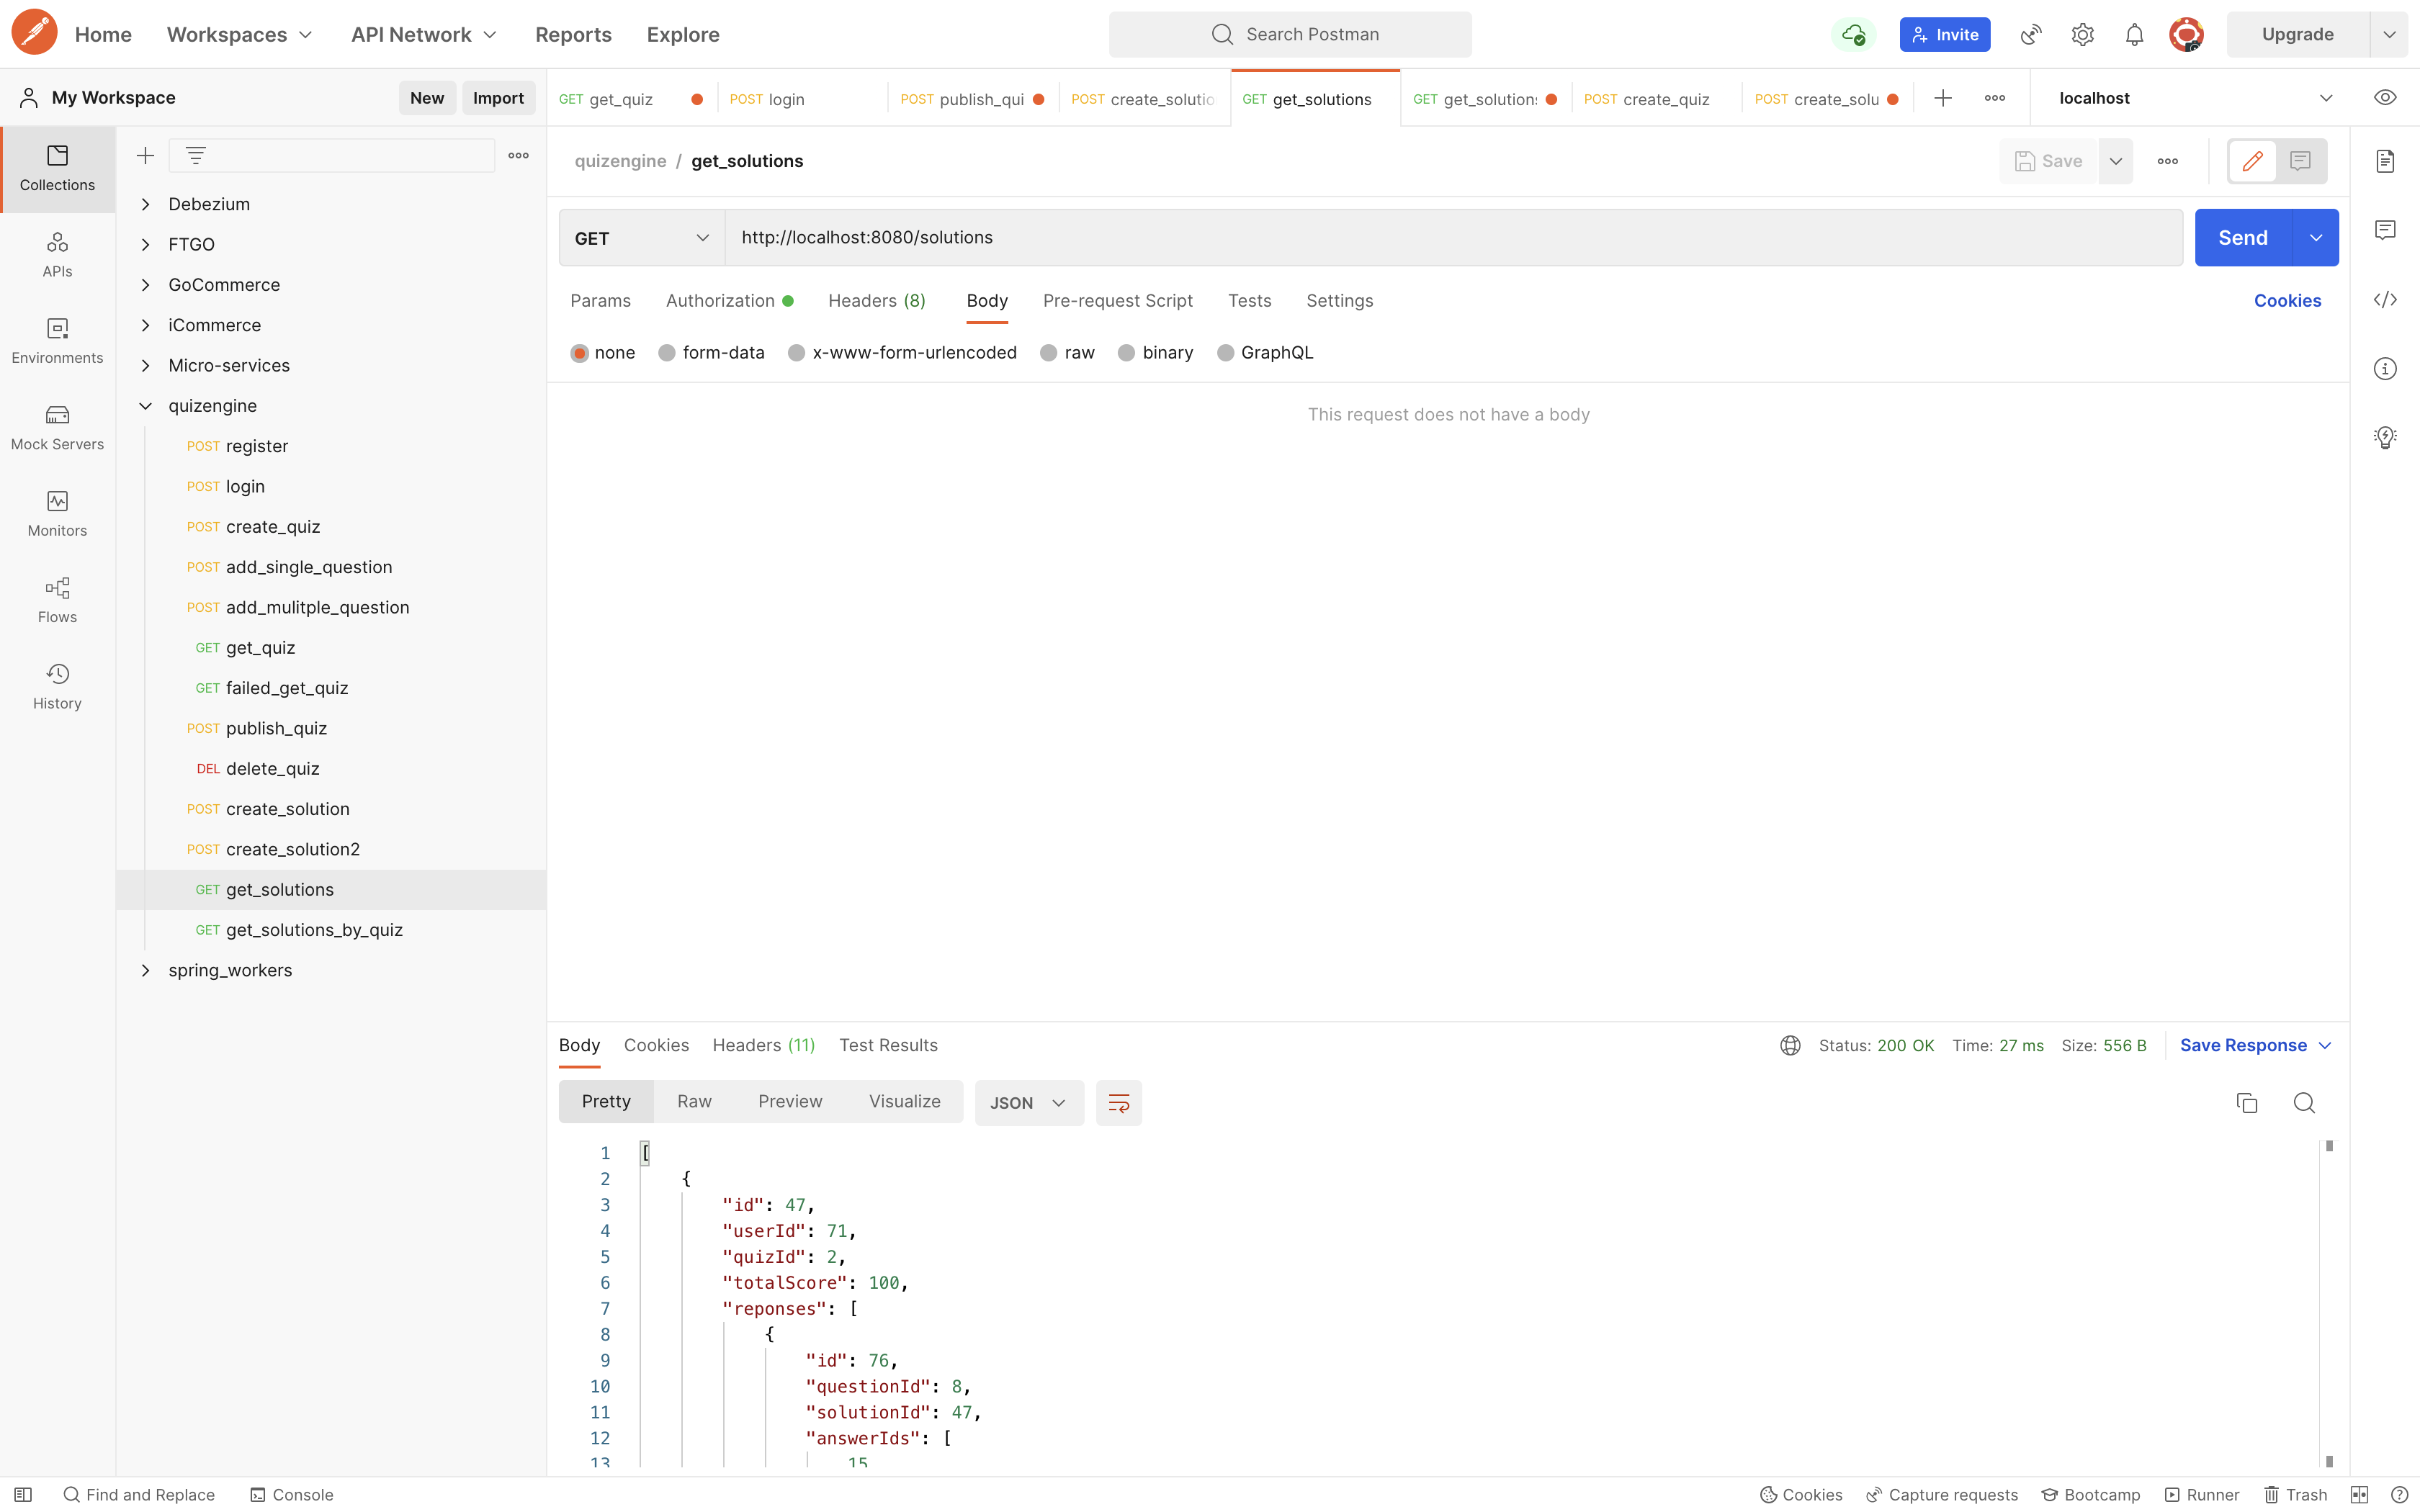Image resolution: width=2420 pixels, height=1512 pixels.
Task: Open Monitors in sidebar
Action: pyautogui.click(x=57, y=514)
